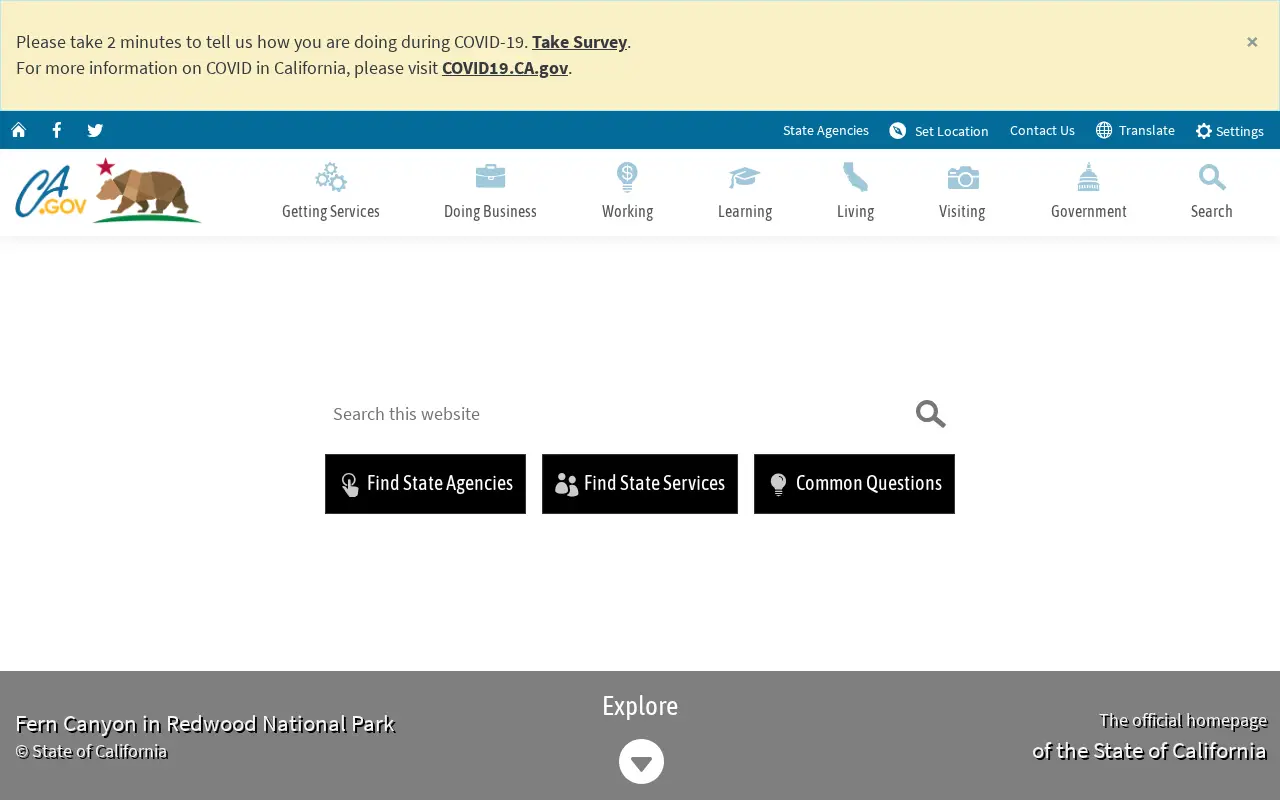Open the Facebook icon link
The height and width of the screenshot is (800, 1280).
coord(57,130)
